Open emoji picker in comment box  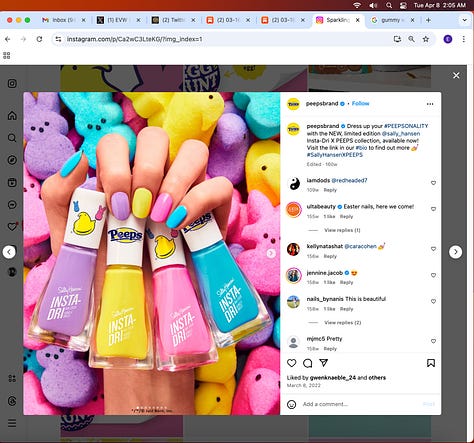coord(292,404)
